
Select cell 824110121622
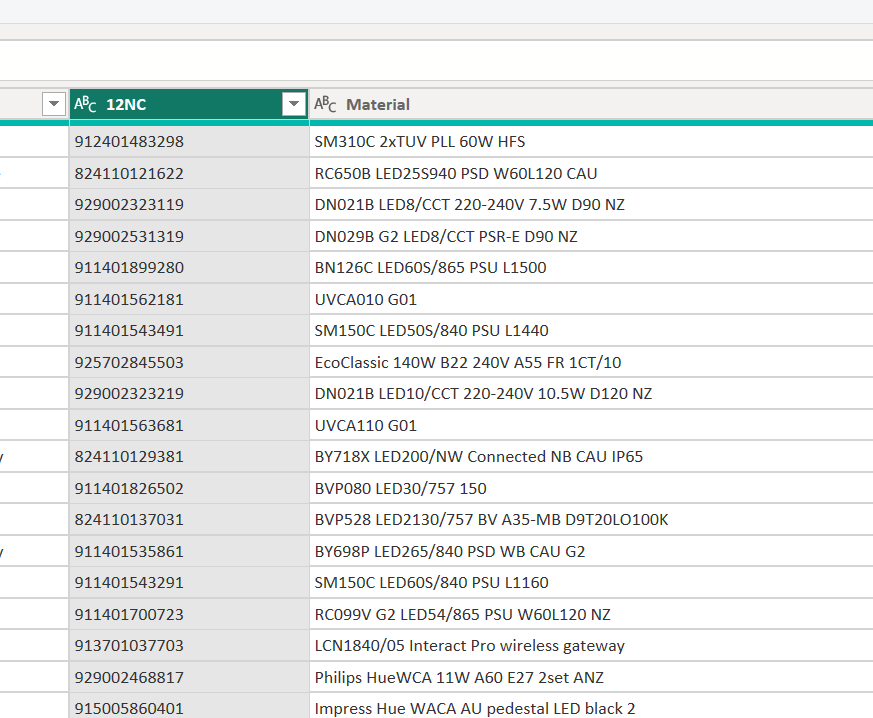click(x=189, y=174)
